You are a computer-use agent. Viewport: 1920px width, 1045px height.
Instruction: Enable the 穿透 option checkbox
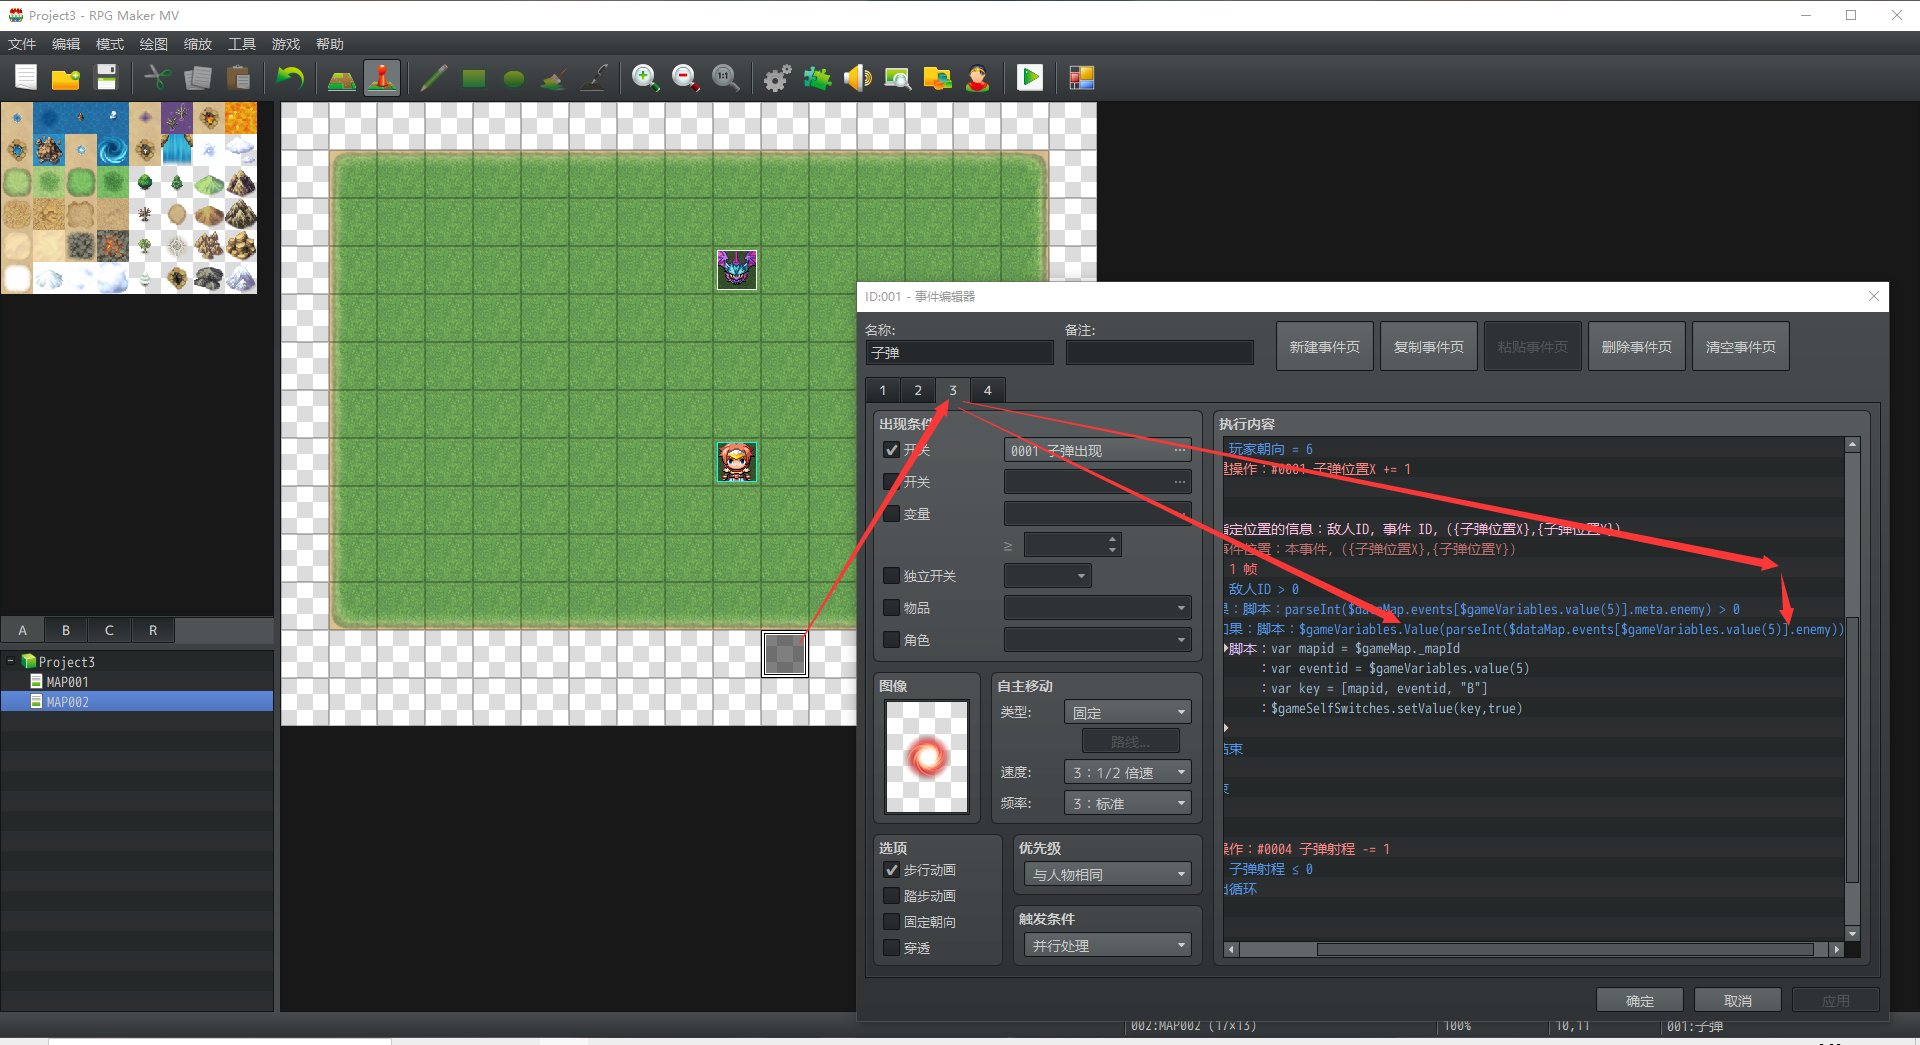pyautogui.click(x=892, y=948)
